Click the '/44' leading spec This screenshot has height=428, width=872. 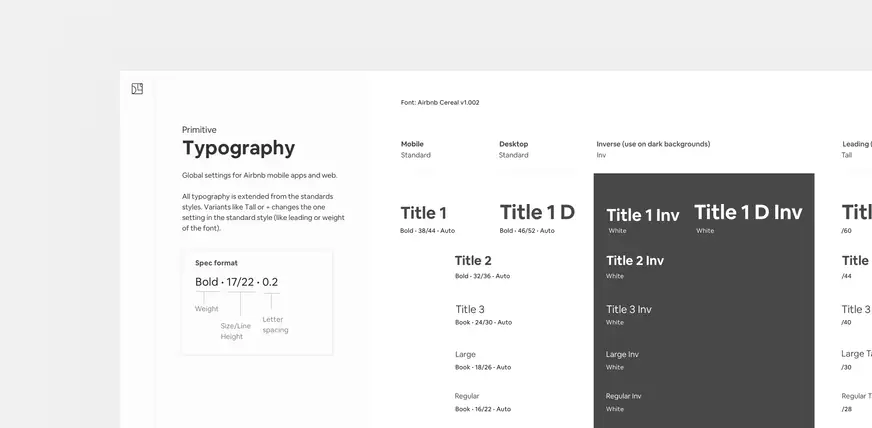[846, 276]
